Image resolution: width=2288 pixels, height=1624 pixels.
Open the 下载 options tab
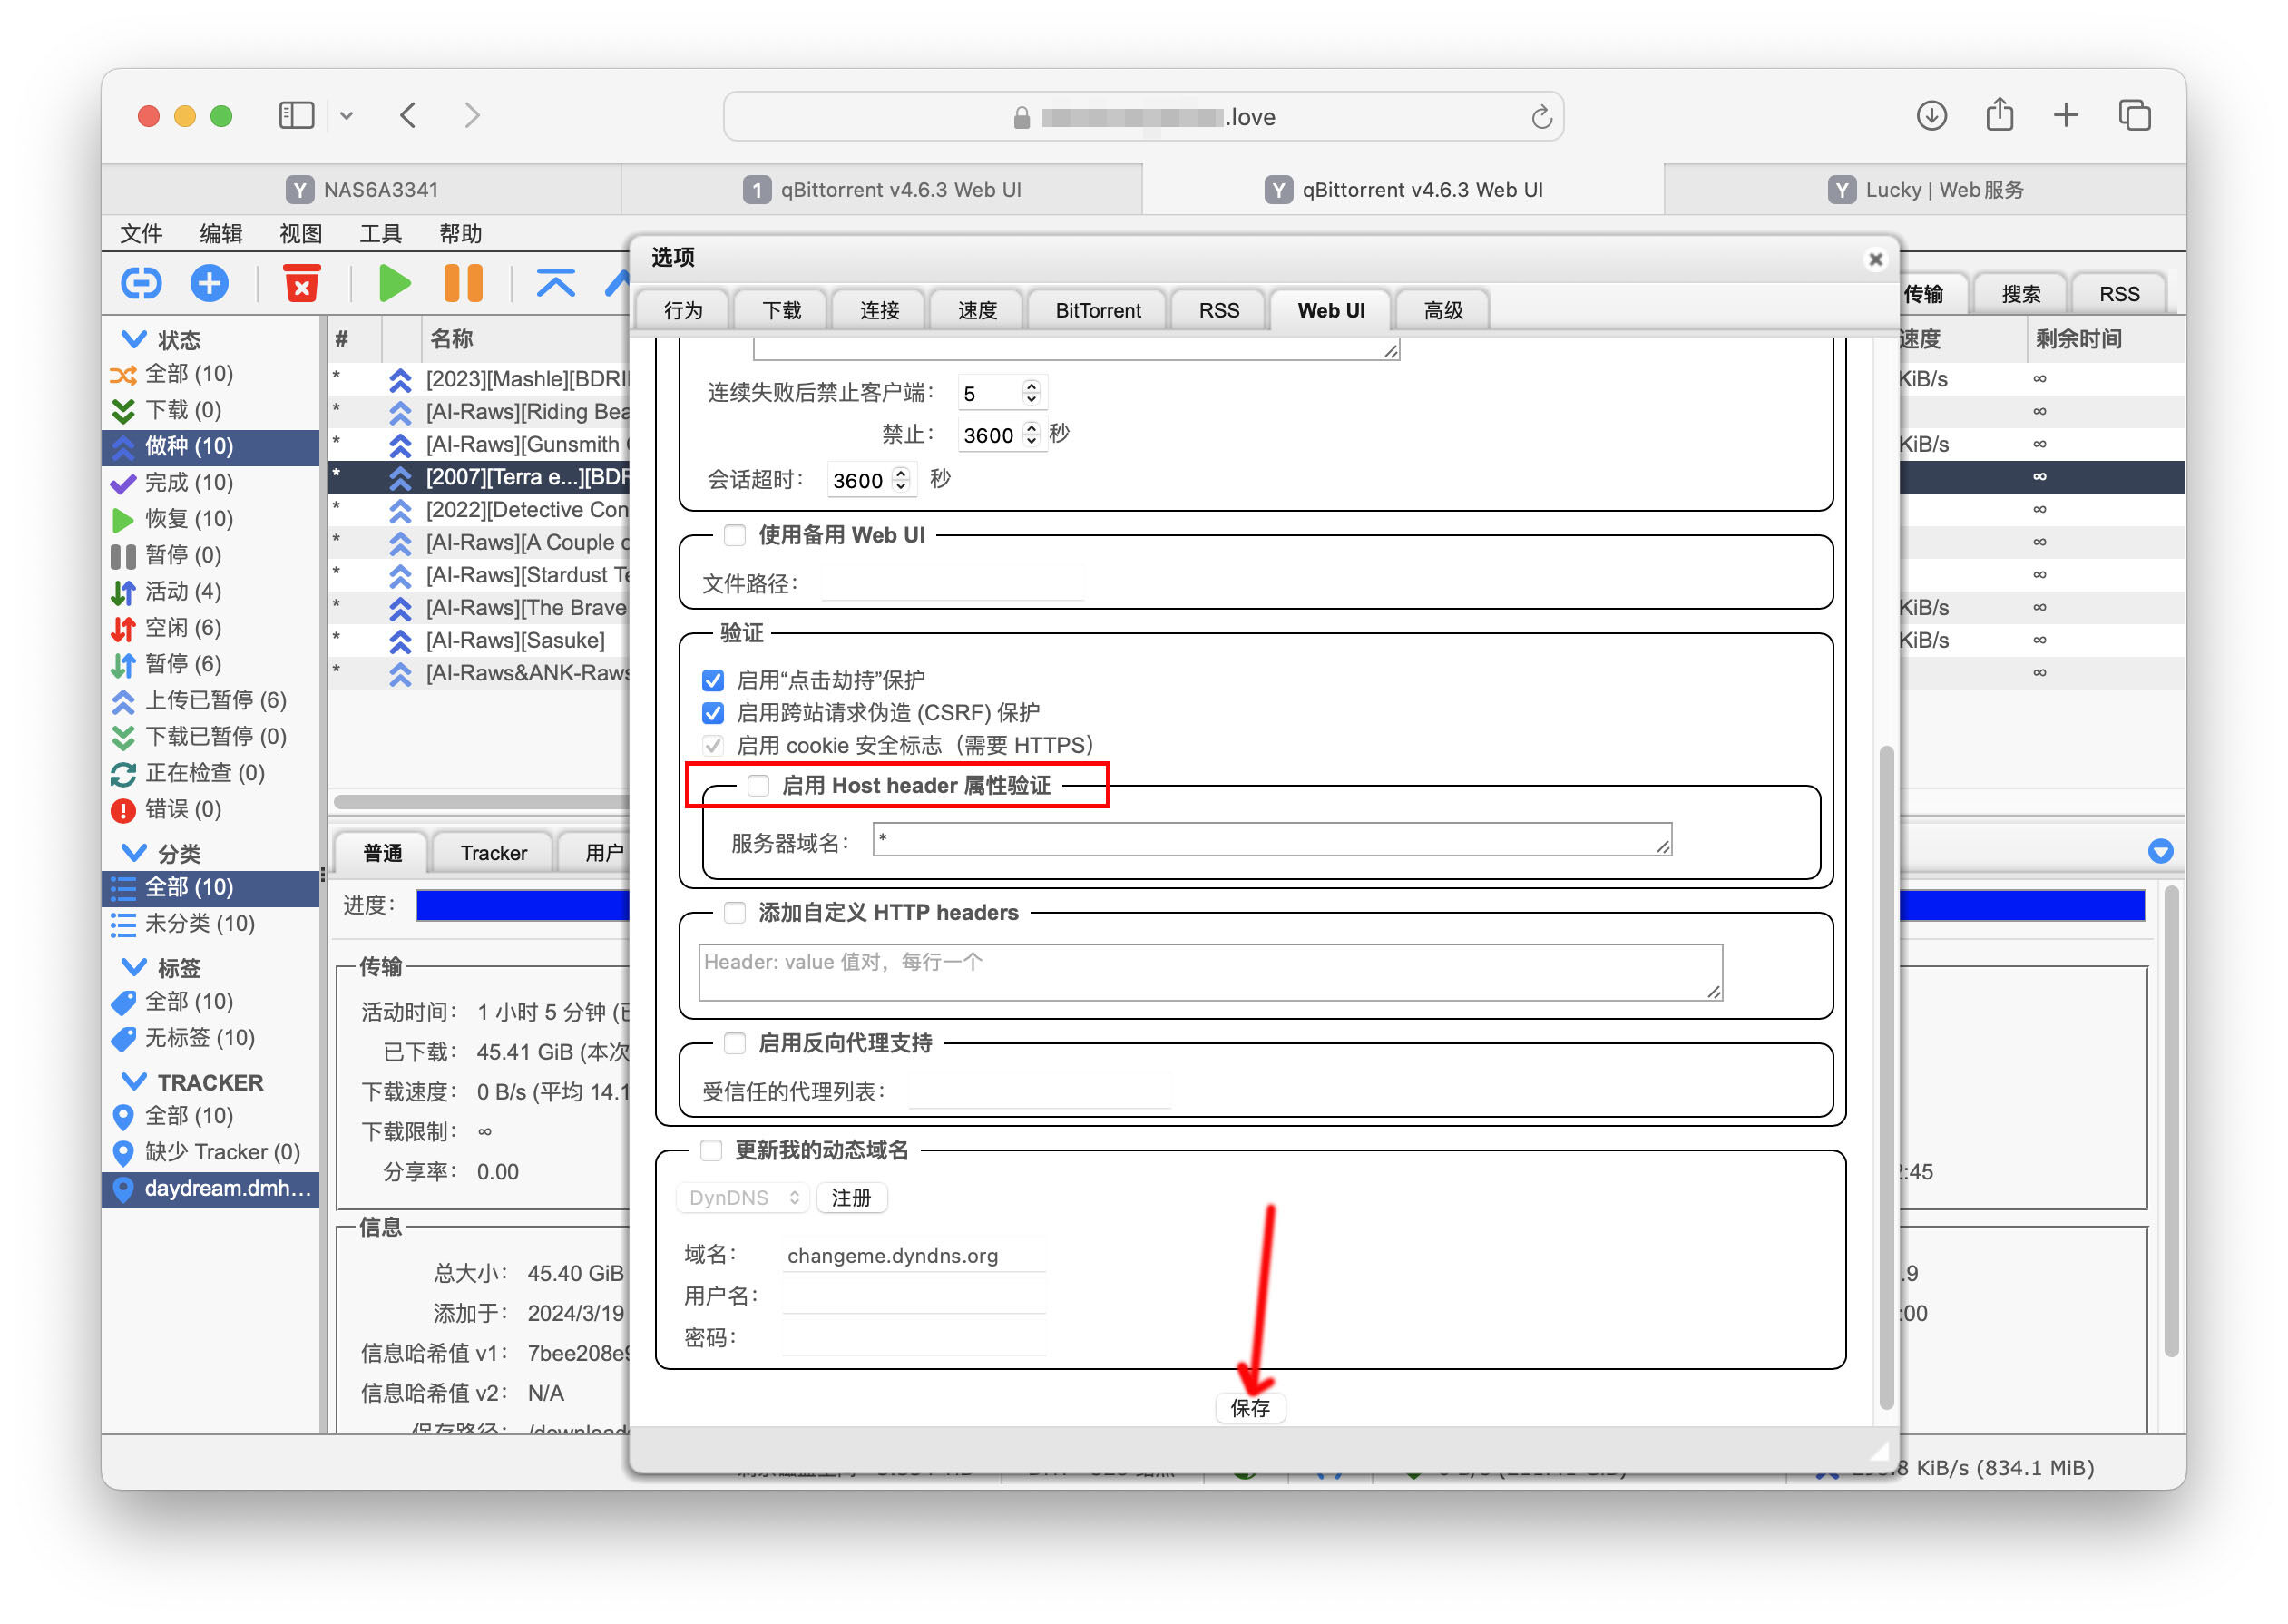point(781,311)
